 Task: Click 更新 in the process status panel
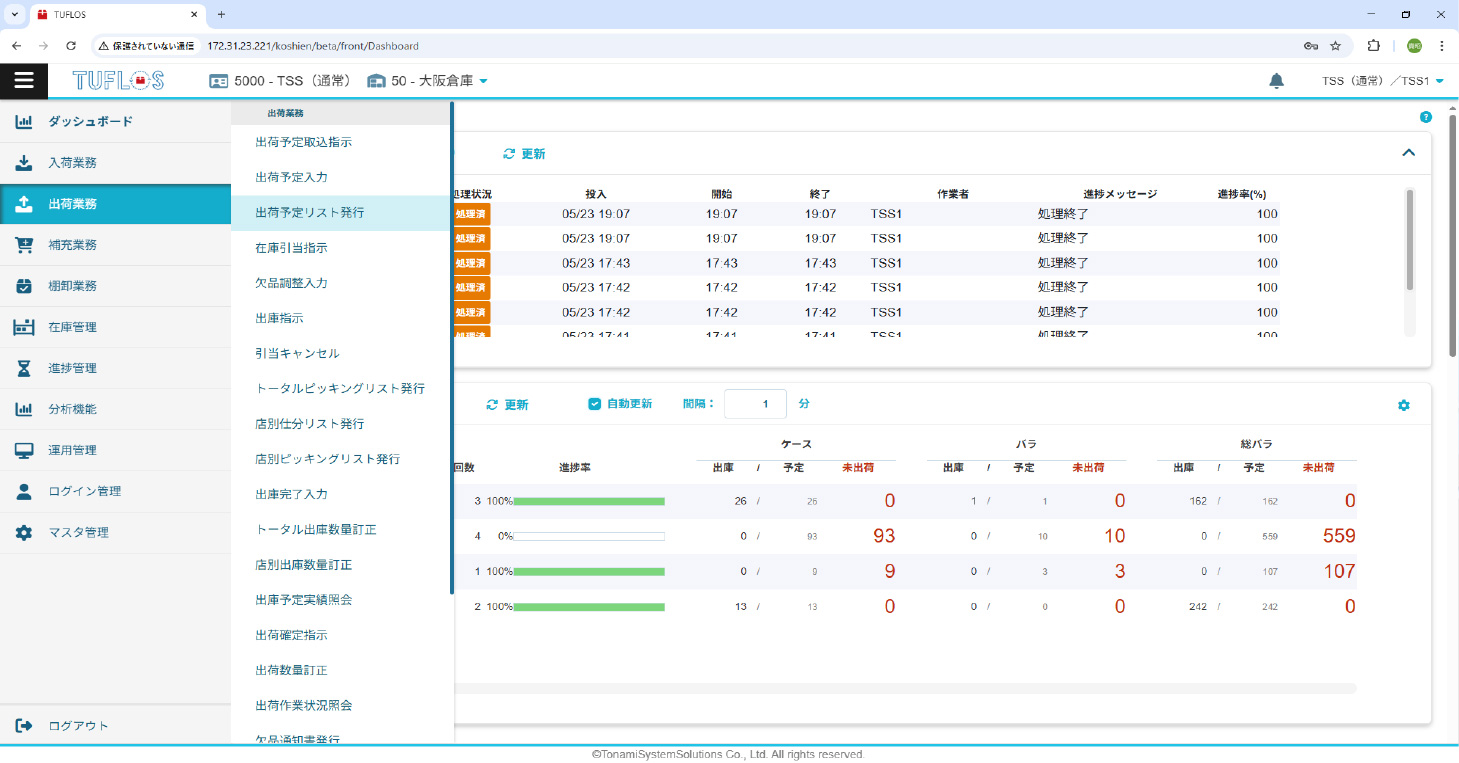(524, 154)
